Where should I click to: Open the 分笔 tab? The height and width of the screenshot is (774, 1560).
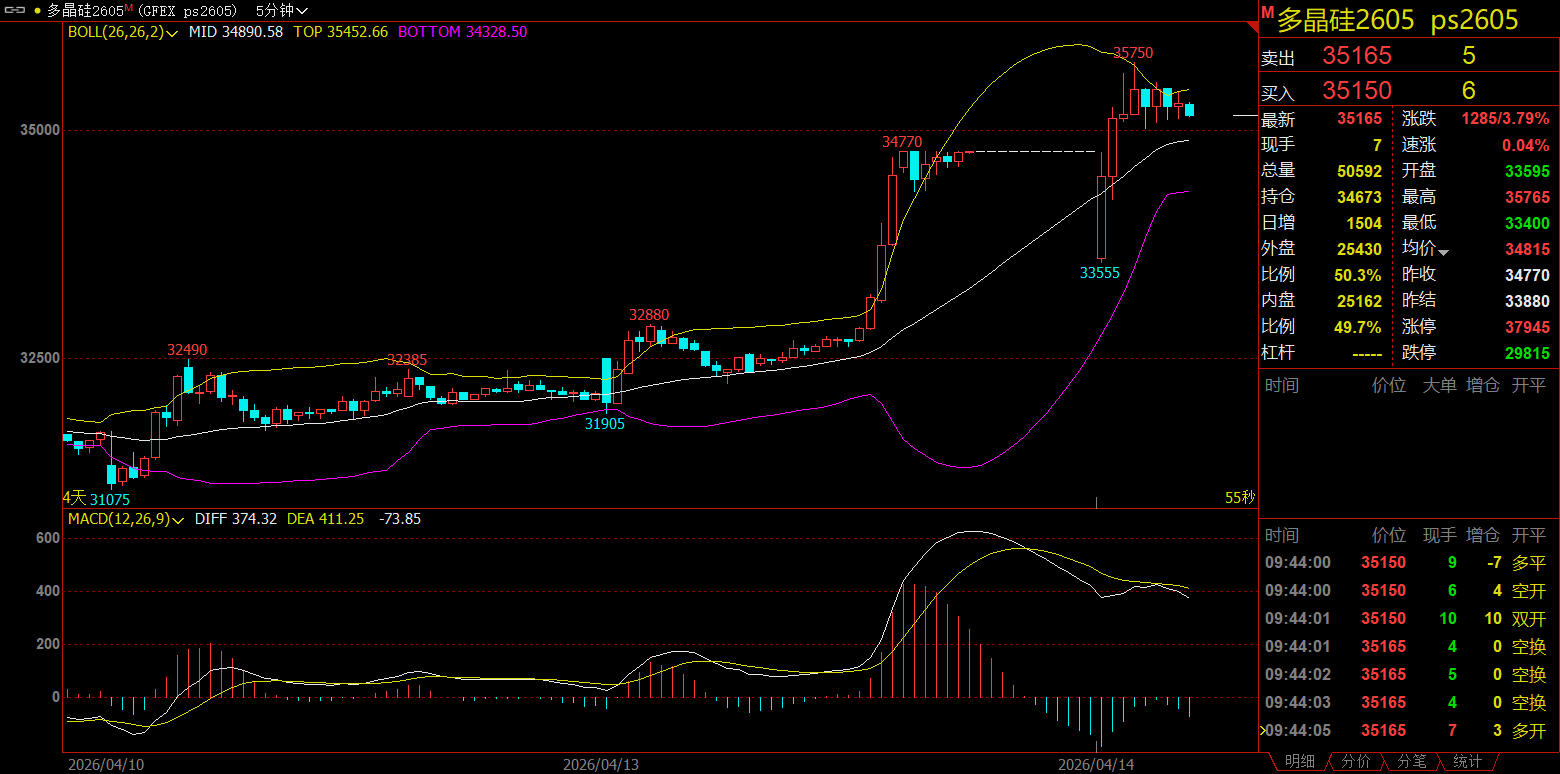(1411, 762)
